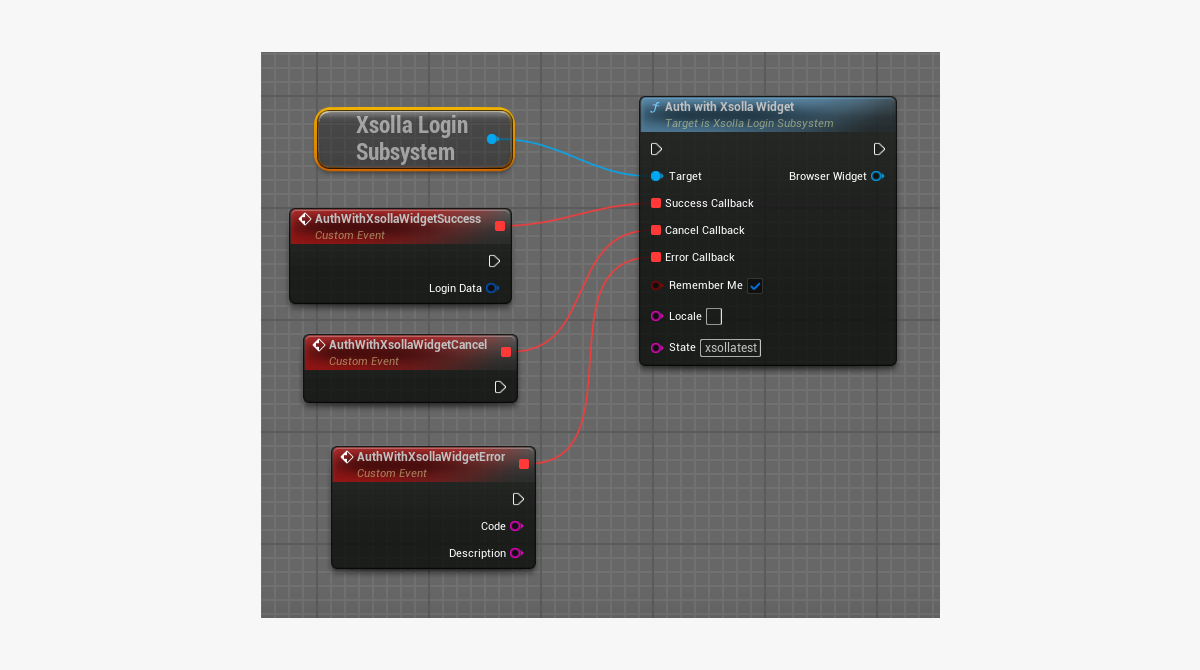Click the Target input pin
This screenshot has width=1200, height=670.
(656, 176)
